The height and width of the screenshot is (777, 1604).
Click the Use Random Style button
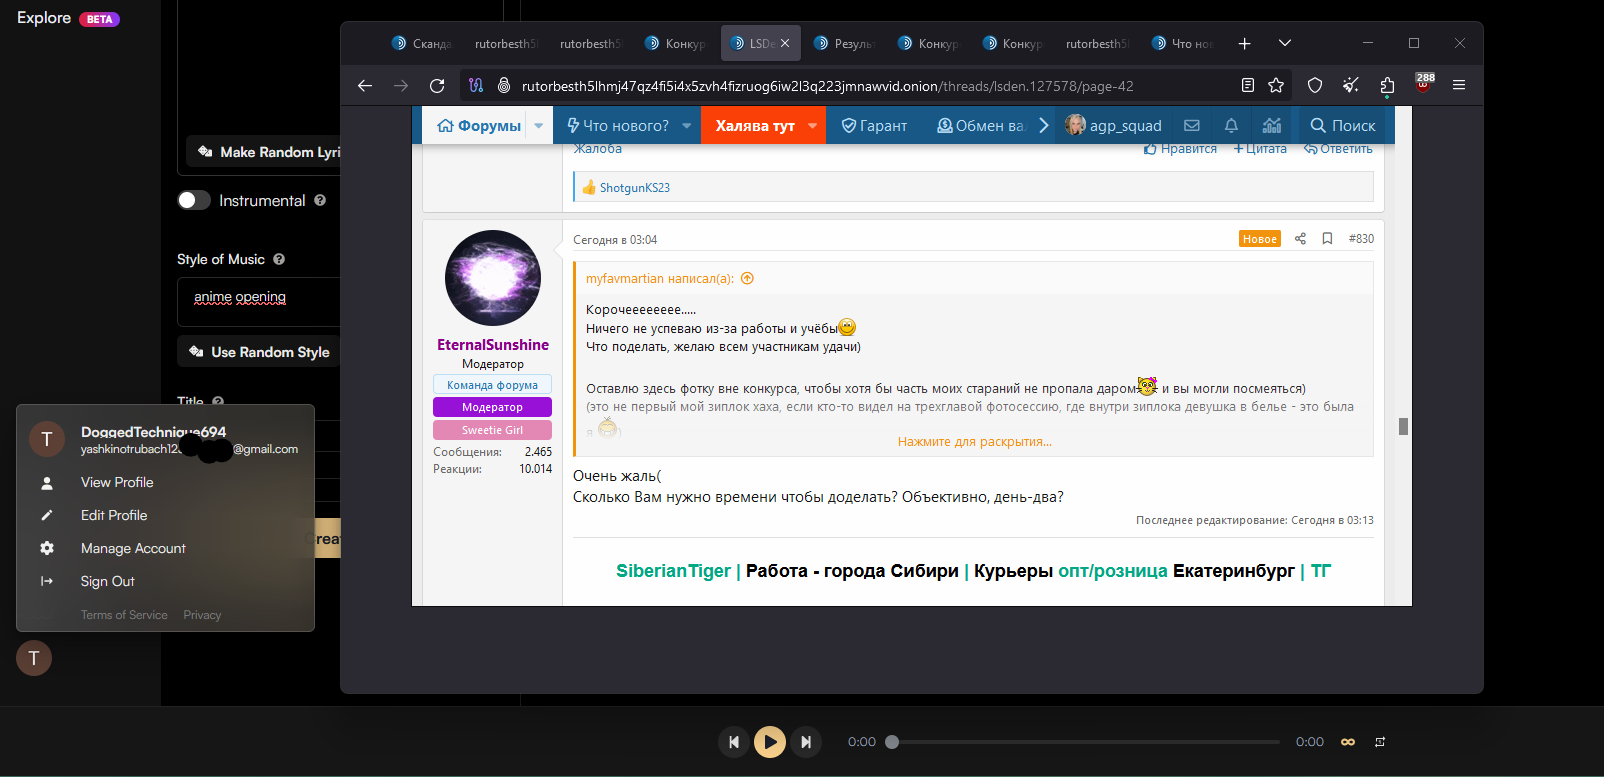[x=260, y=352]
